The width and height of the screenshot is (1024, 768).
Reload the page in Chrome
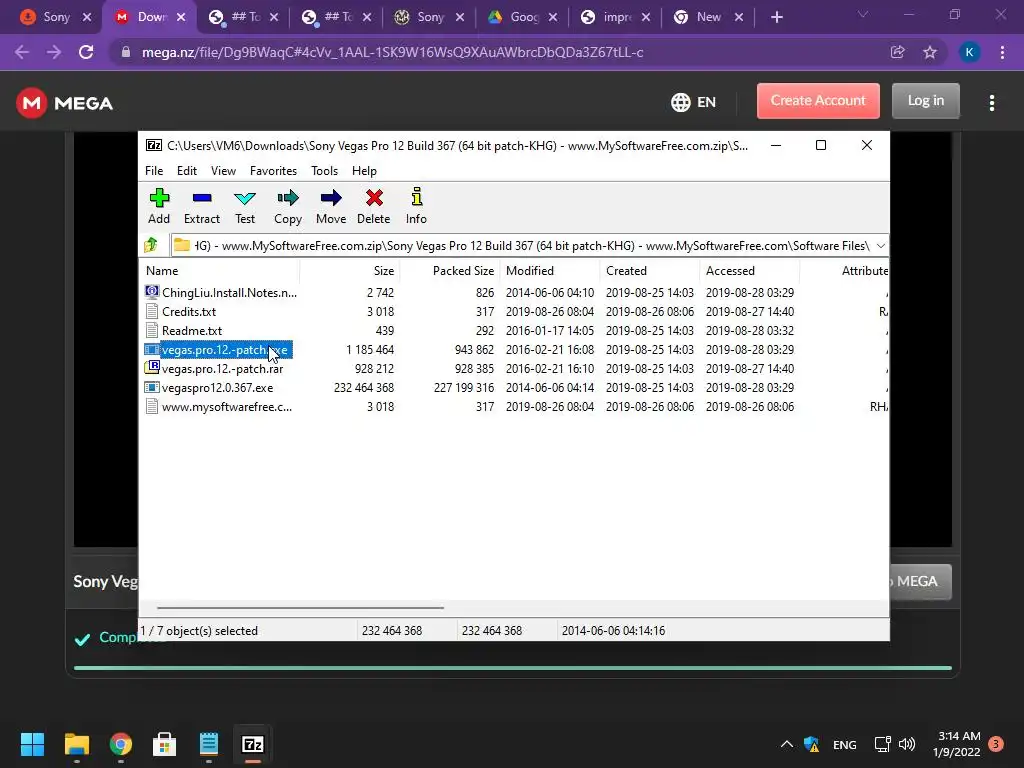[86, 52]
